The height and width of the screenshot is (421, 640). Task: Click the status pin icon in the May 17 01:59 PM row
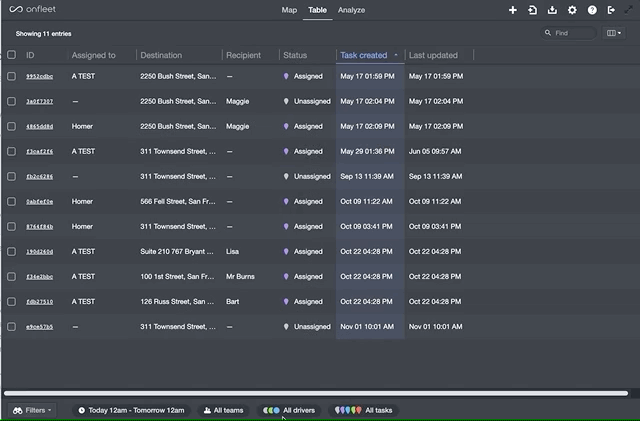tap(286, 76)
